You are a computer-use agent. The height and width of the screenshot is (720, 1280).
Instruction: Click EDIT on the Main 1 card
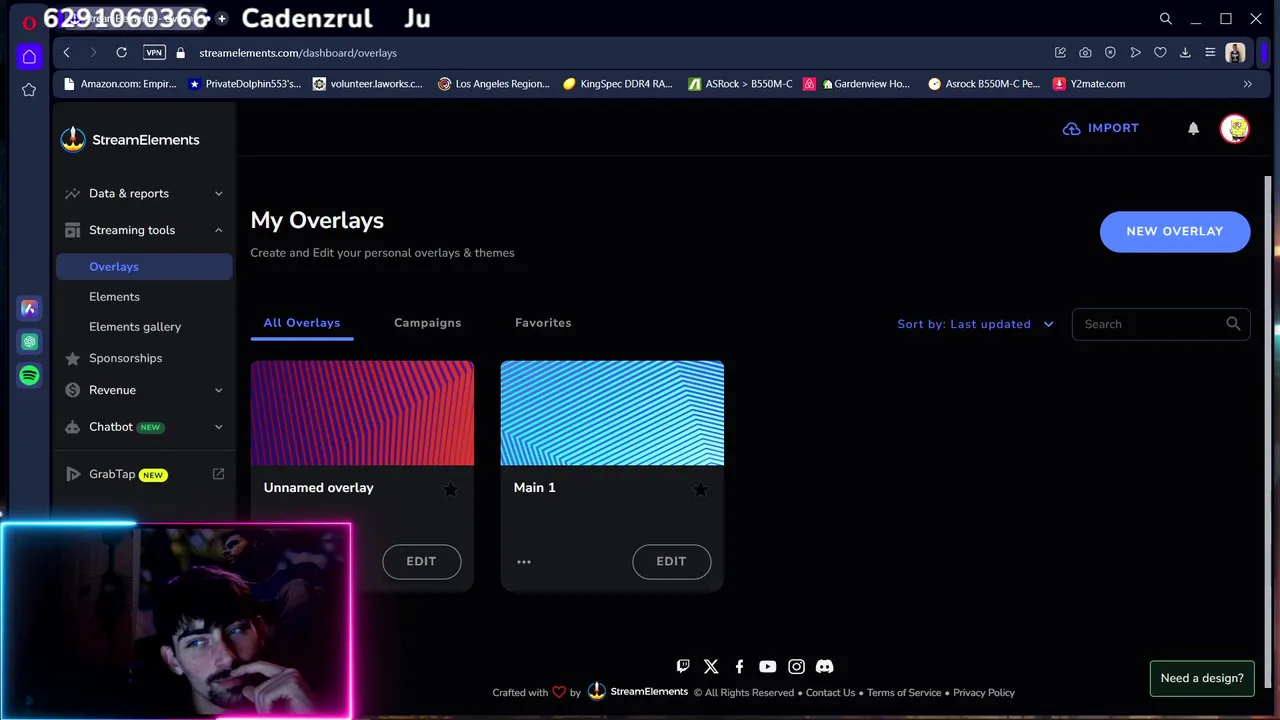[x=671, y=562]
